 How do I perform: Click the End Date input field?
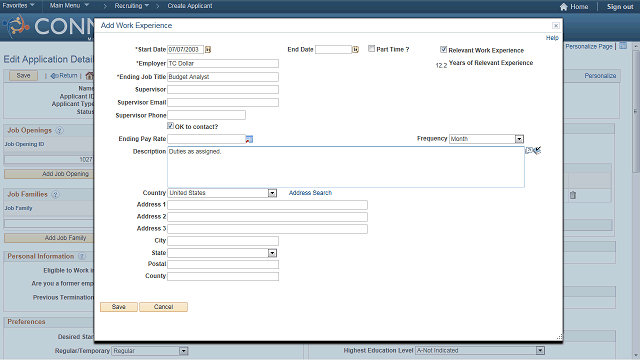point(333,49)
